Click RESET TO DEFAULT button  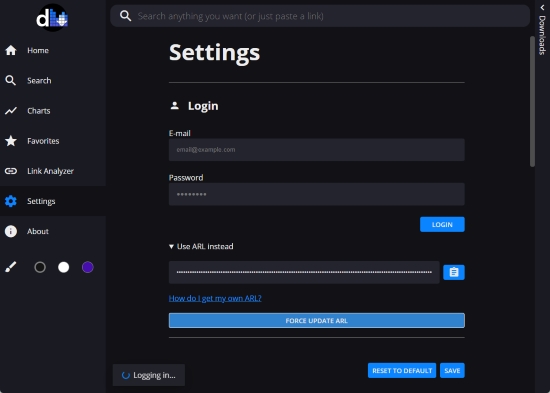(x=402, y=371)
